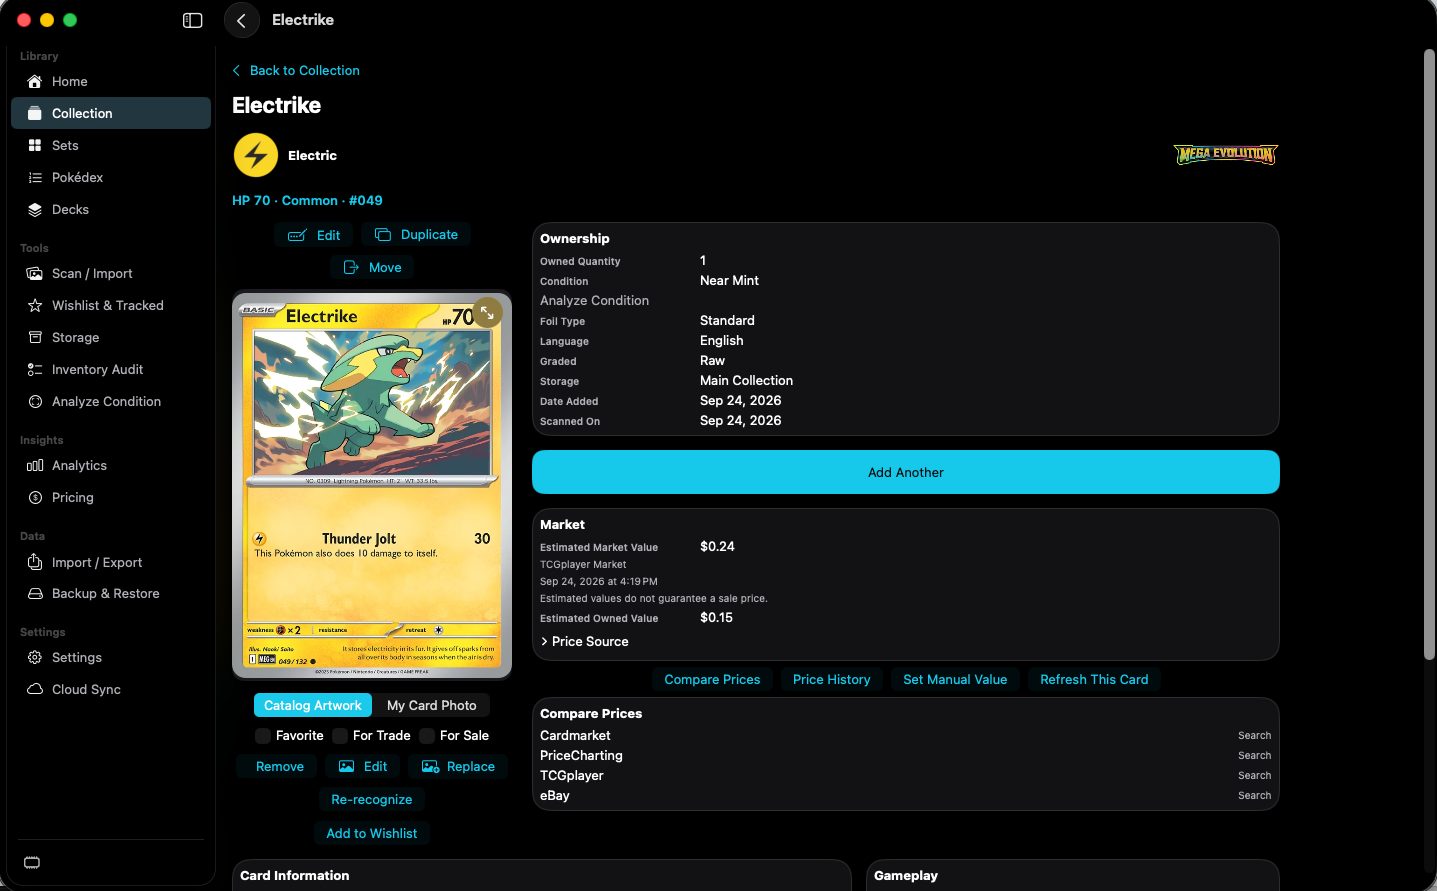Click the Pokédex list icon
The image size is (1437, 891).
point(35,177)
